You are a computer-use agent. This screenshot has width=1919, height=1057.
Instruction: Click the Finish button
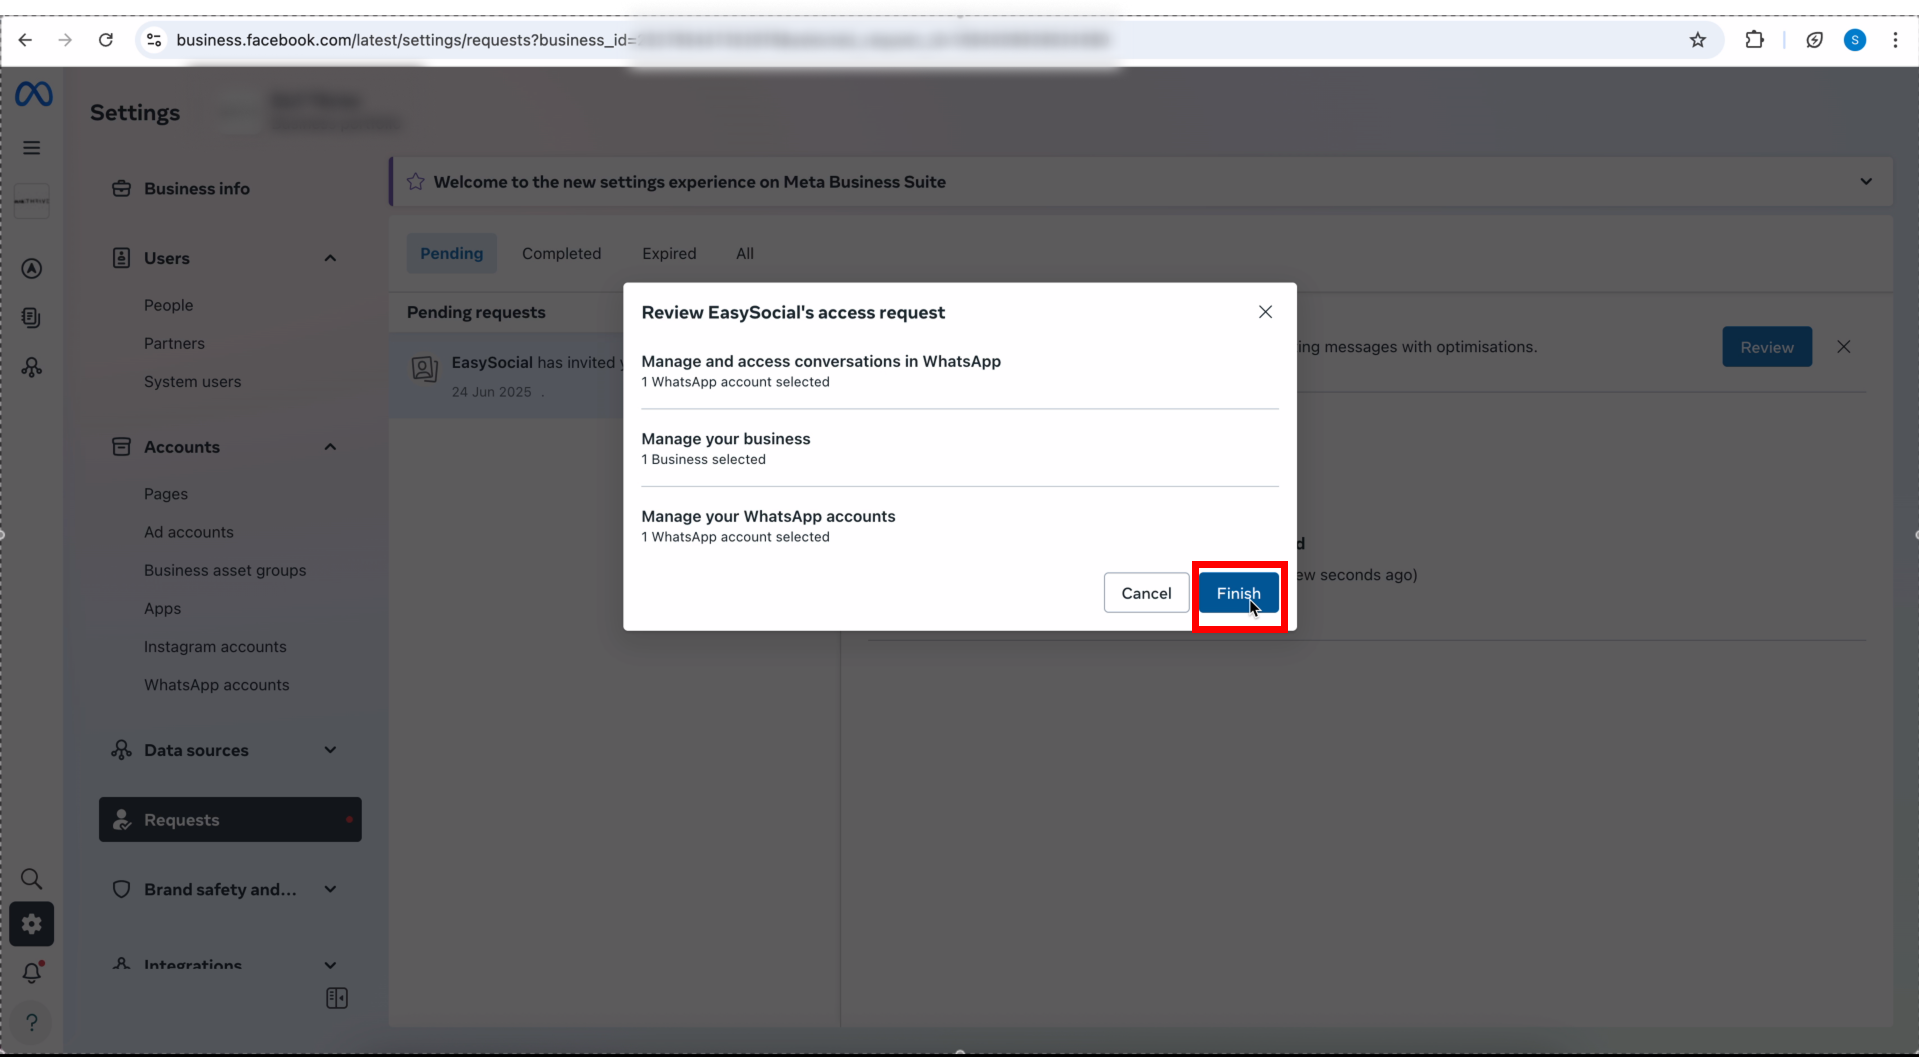(x=1238, y=593)
